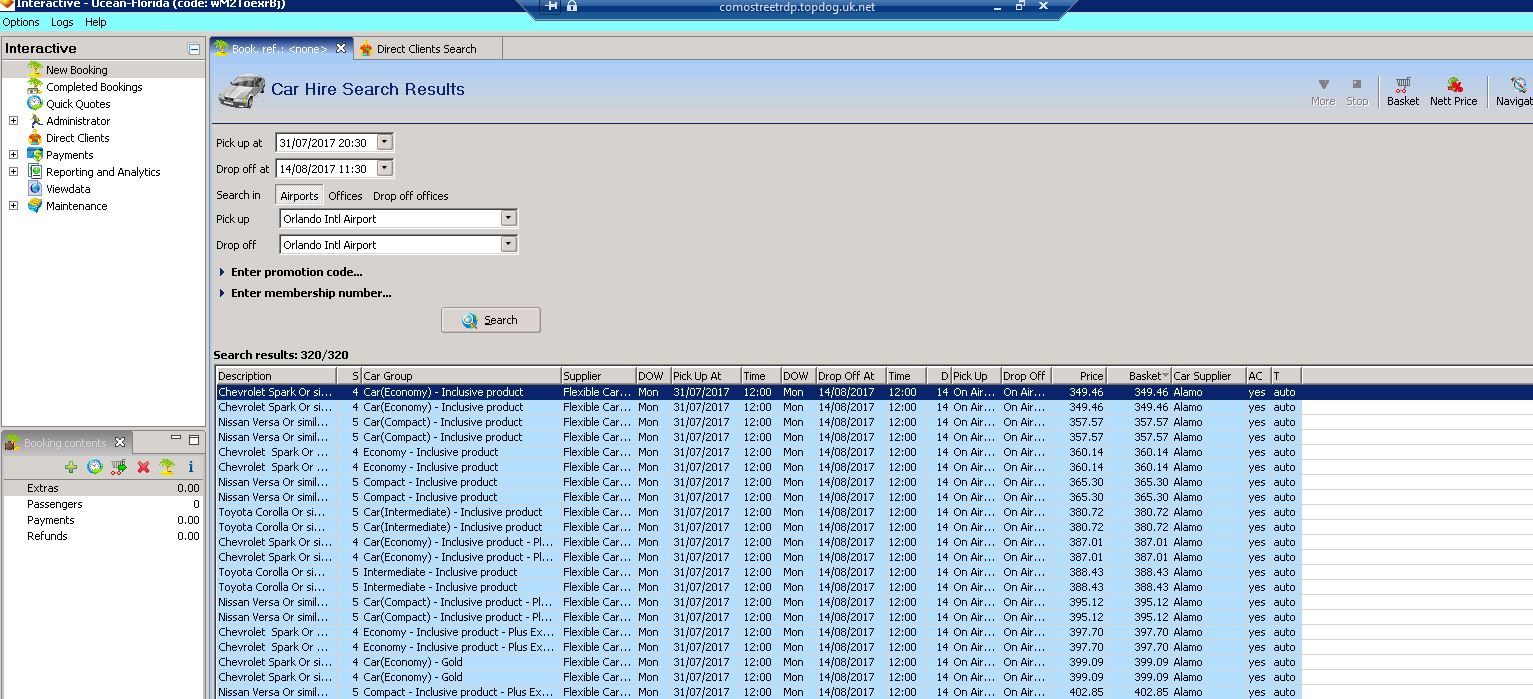Viewport: 1533px width, 699px height.
Task: Click the red X delete icon
Action: tap(143, 467)
